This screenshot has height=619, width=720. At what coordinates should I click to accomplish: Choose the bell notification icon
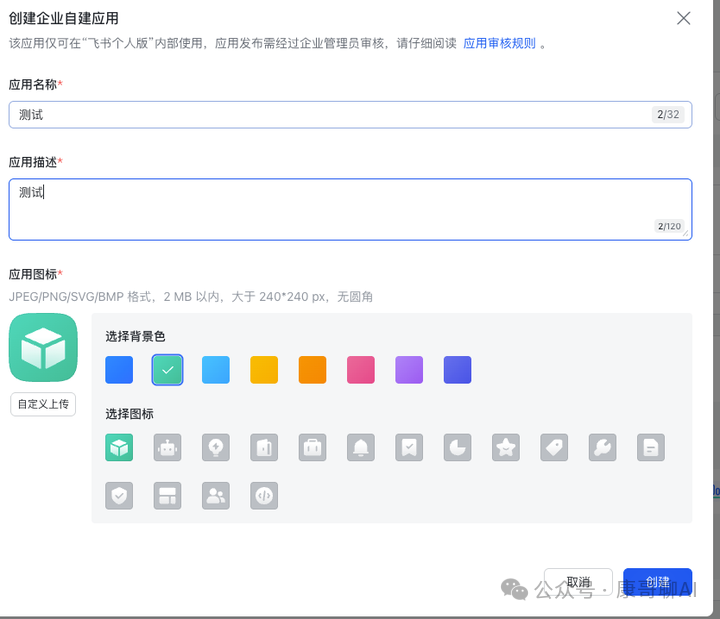(x=361, y=447)
